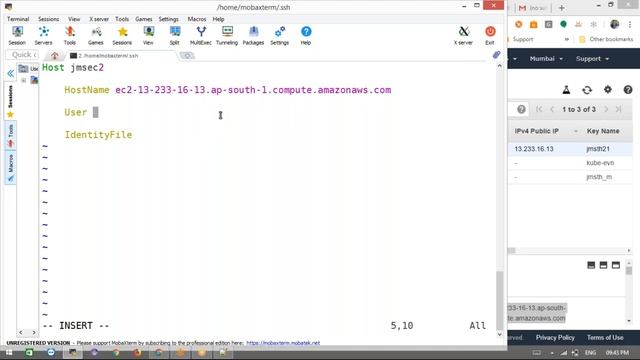Click the Key Name column header
Image resolution: width=640 pixels, height=360 pixels.
click(x=603, y=131)
